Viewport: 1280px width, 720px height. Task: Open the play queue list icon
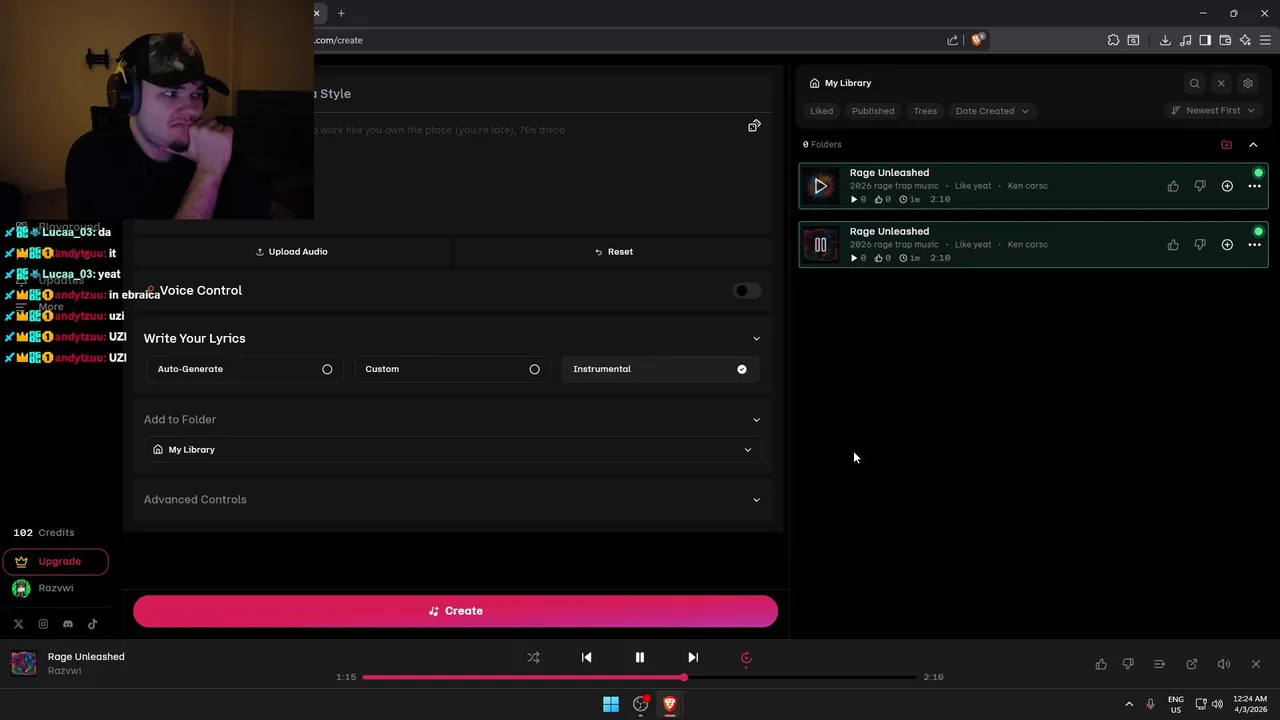click(1160, 664)
